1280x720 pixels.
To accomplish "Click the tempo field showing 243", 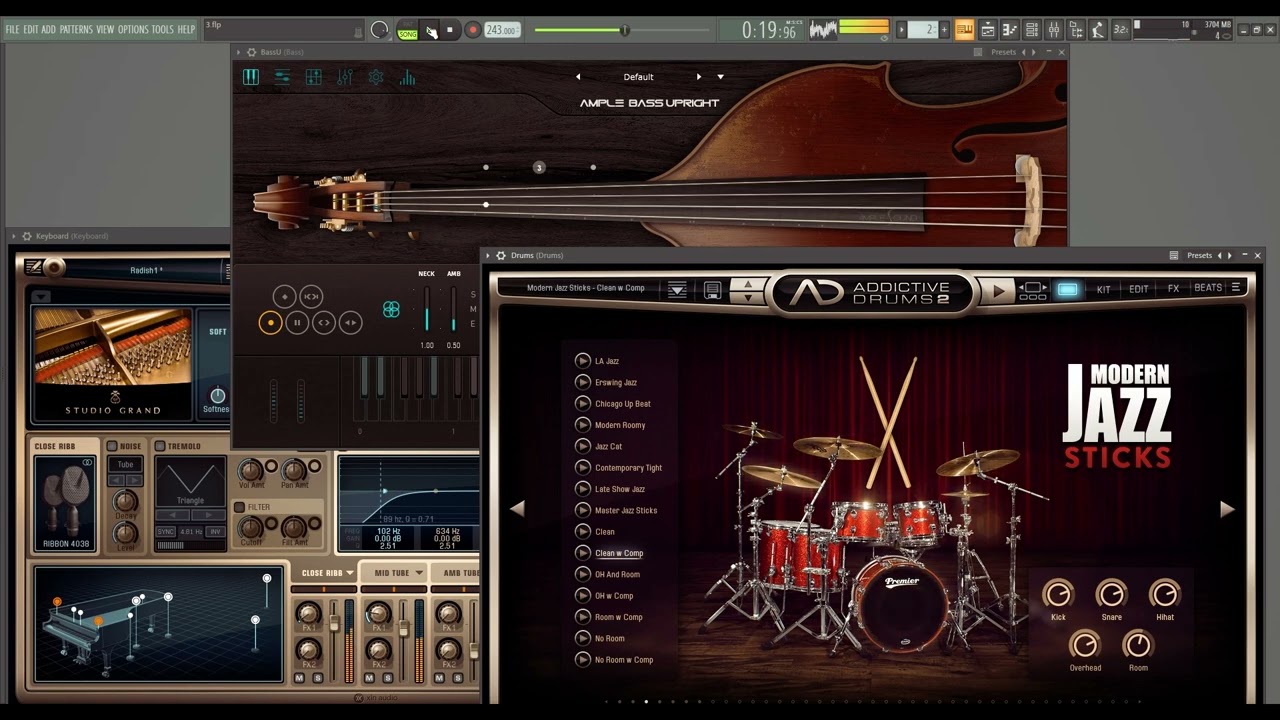I will tap(503, 30).
